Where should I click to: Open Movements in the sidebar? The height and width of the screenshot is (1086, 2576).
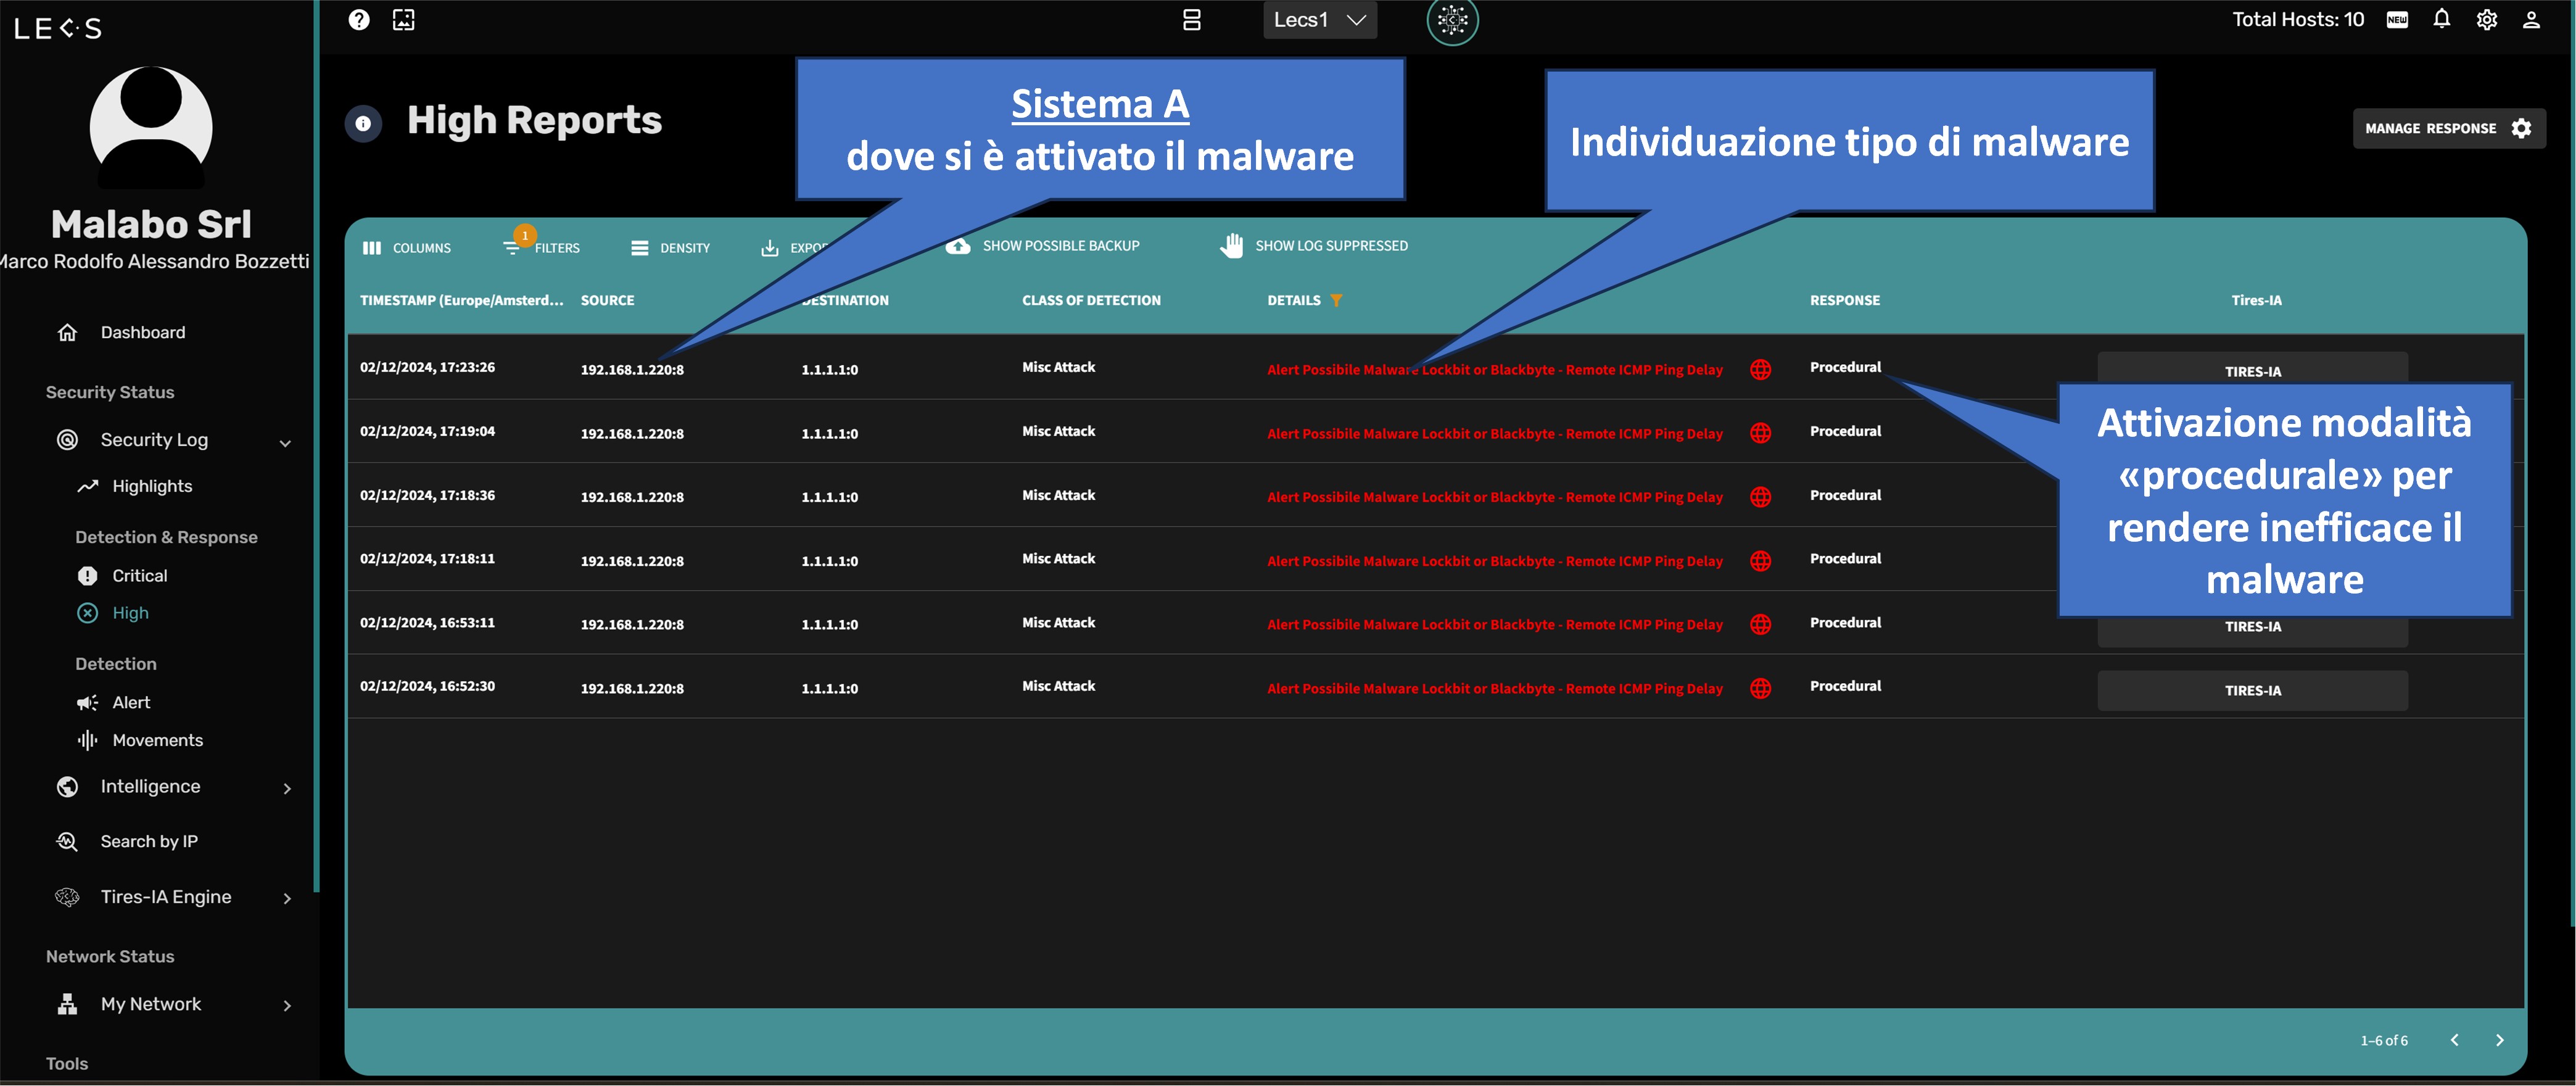click(157, 741)
